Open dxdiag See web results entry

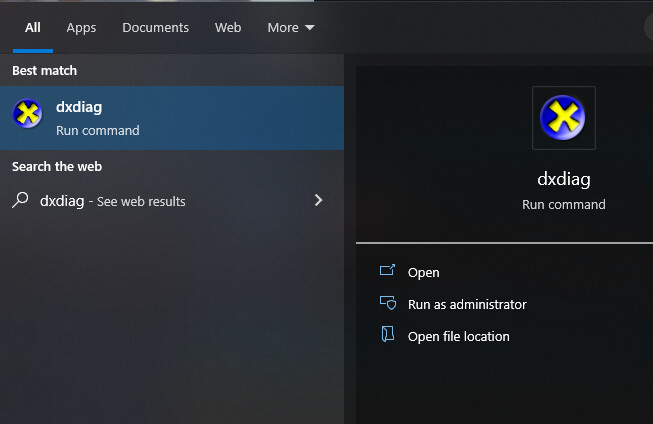tap(172, 201)
